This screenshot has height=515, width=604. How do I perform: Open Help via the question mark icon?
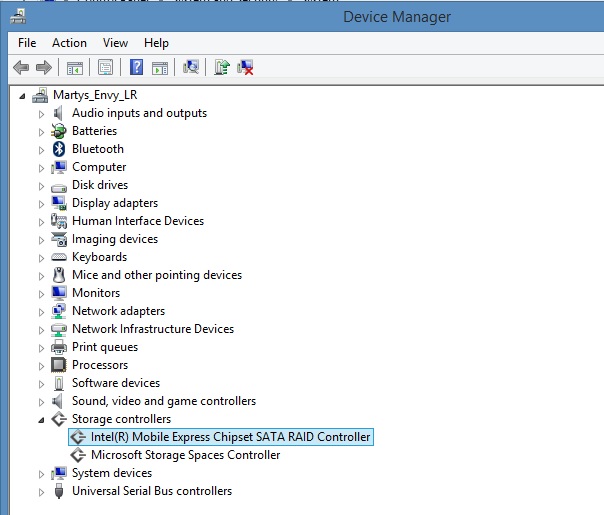tap(136, 67)
